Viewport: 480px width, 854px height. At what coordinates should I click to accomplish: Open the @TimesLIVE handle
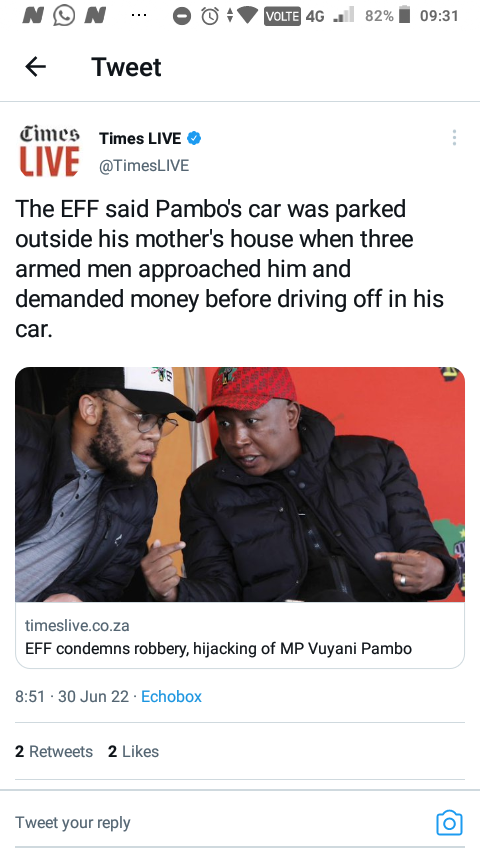click(144, 166)
